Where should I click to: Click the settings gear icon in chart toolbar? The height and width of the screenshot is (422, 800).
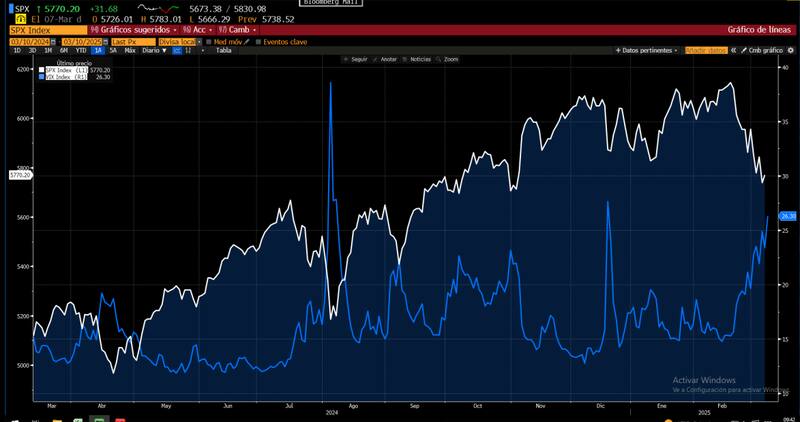790,50
